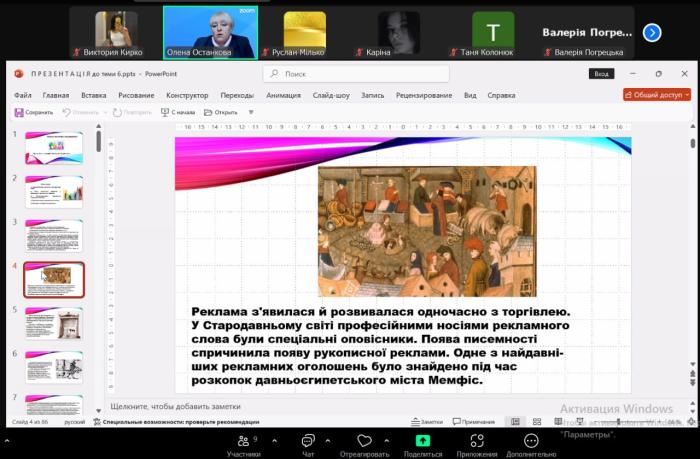Image resolution: width=700 pixels, height=459 pixels.
Task: Toggle the Примечания comments pane
Action: pyautogui.click(x=473, y=422)
